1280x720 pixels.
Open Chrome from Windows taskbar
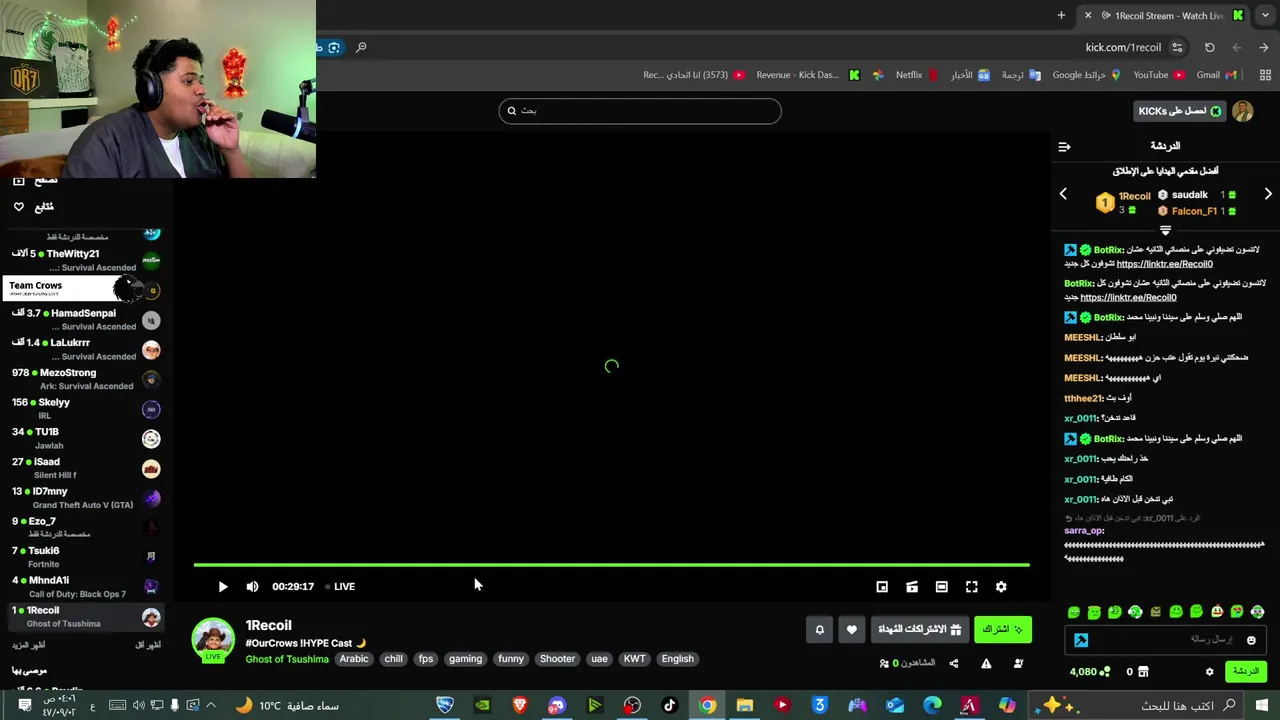coord(707,706)
